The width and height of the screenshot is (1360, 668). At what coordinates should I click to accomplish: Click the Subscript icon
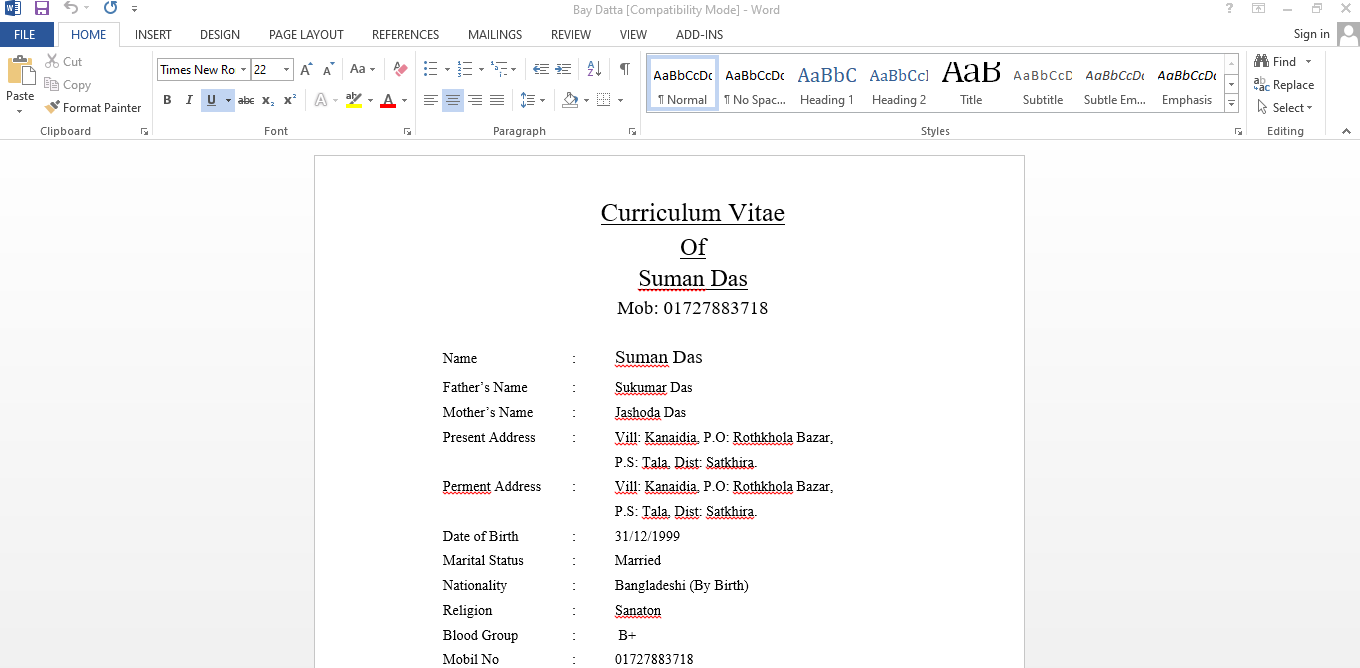pyautogui.click(x=267, y=99)
